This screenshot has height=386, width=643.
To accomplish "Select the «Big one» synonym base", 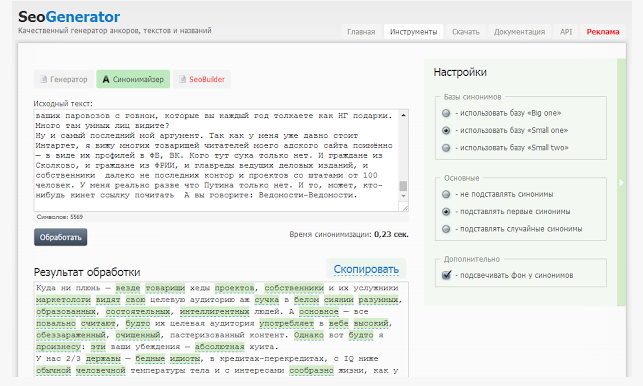I will 446,113.
